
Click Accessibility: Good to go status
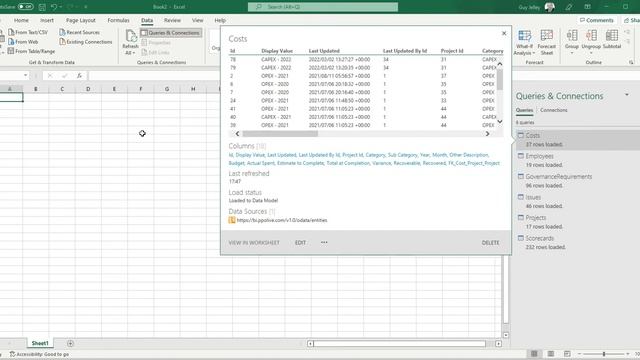tap(39, 354)
